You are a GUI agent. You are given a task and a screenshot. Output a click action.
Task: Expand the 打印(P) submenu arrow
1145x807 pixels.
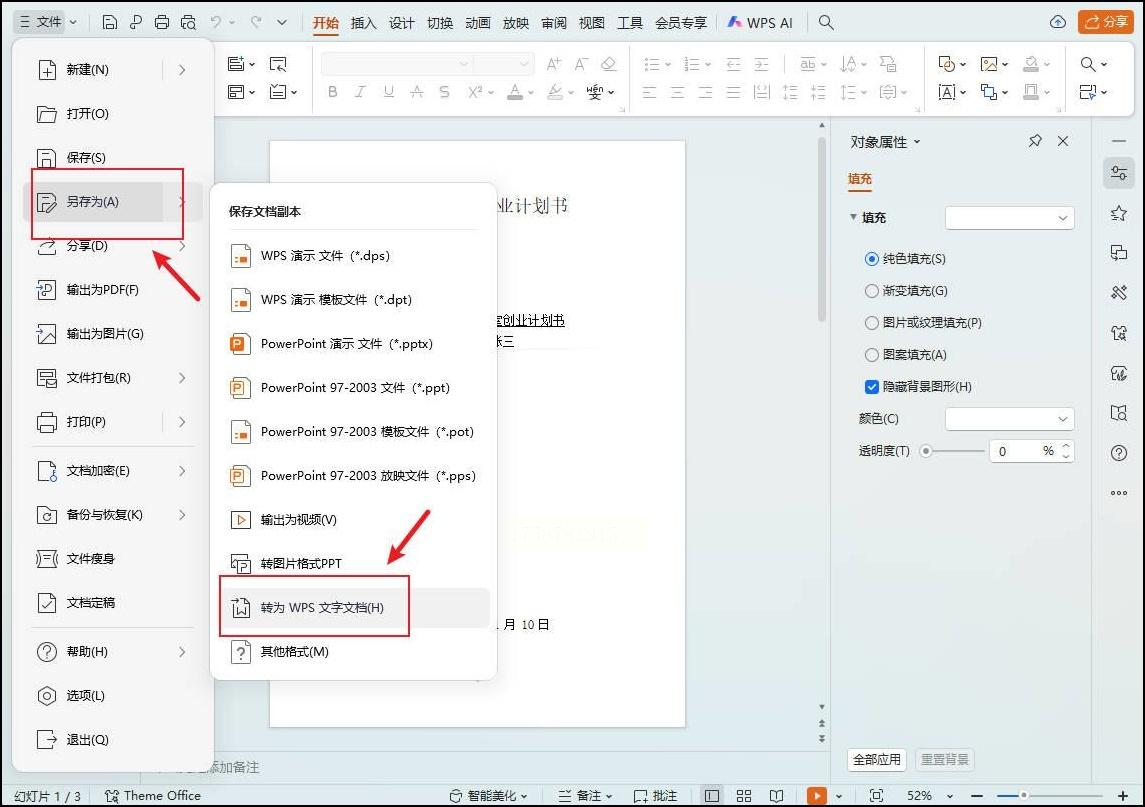(182, 422)
